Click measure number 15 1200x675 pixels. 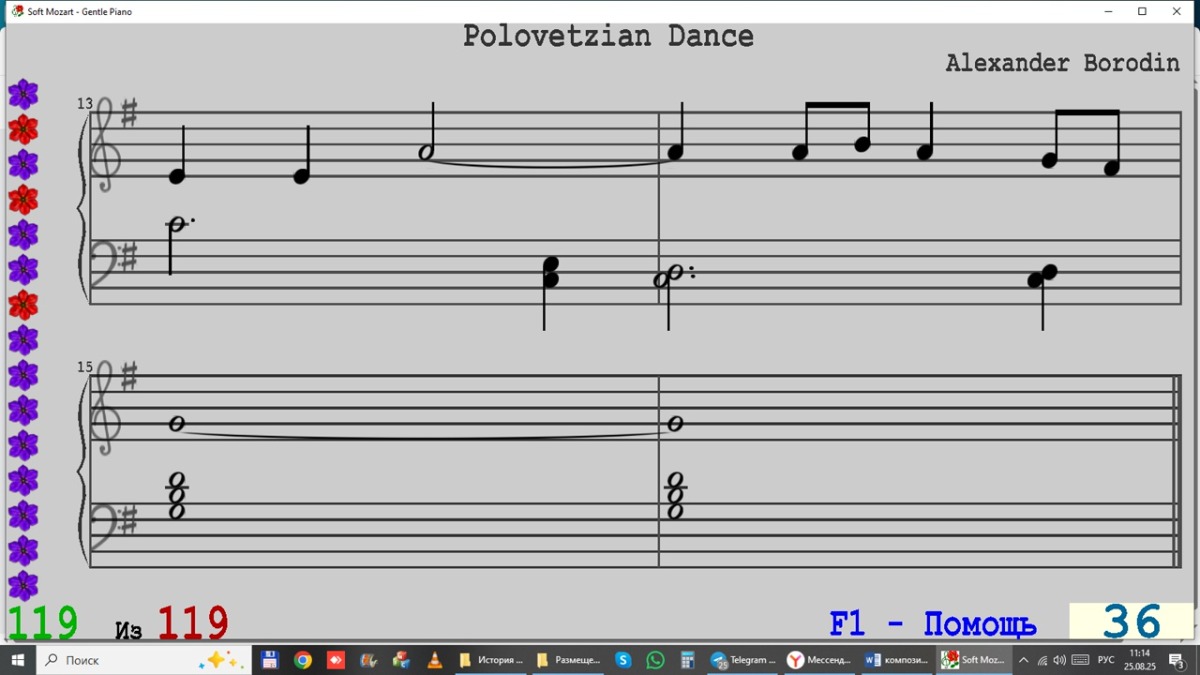click(x=84, y=367)
